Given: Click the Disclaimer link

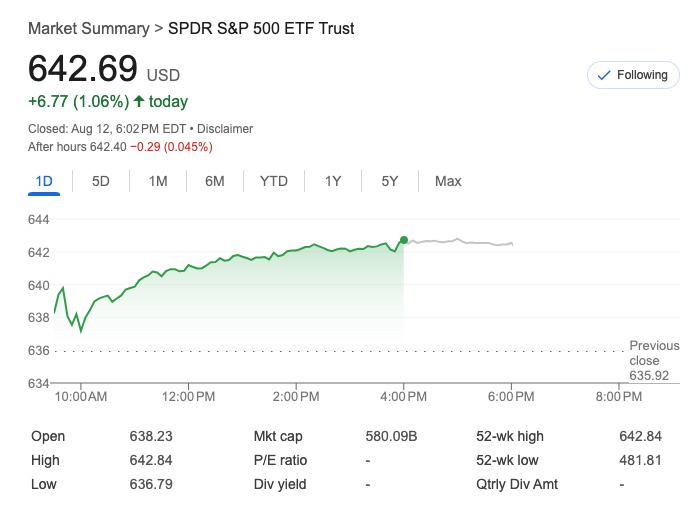Looking at the screenshot, I should click(x=225, y=129).
